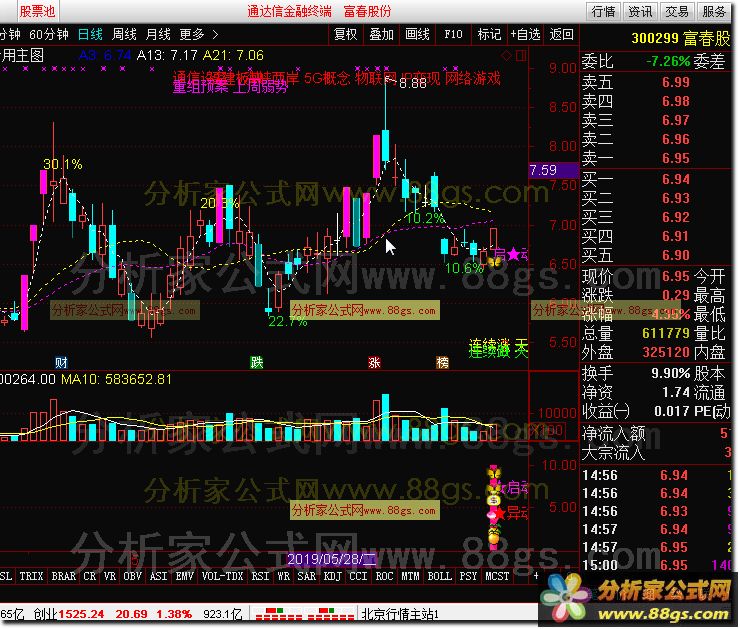Click 买一 price 6.94
This screenshot has width=740, height=629.
pos(675,179)
